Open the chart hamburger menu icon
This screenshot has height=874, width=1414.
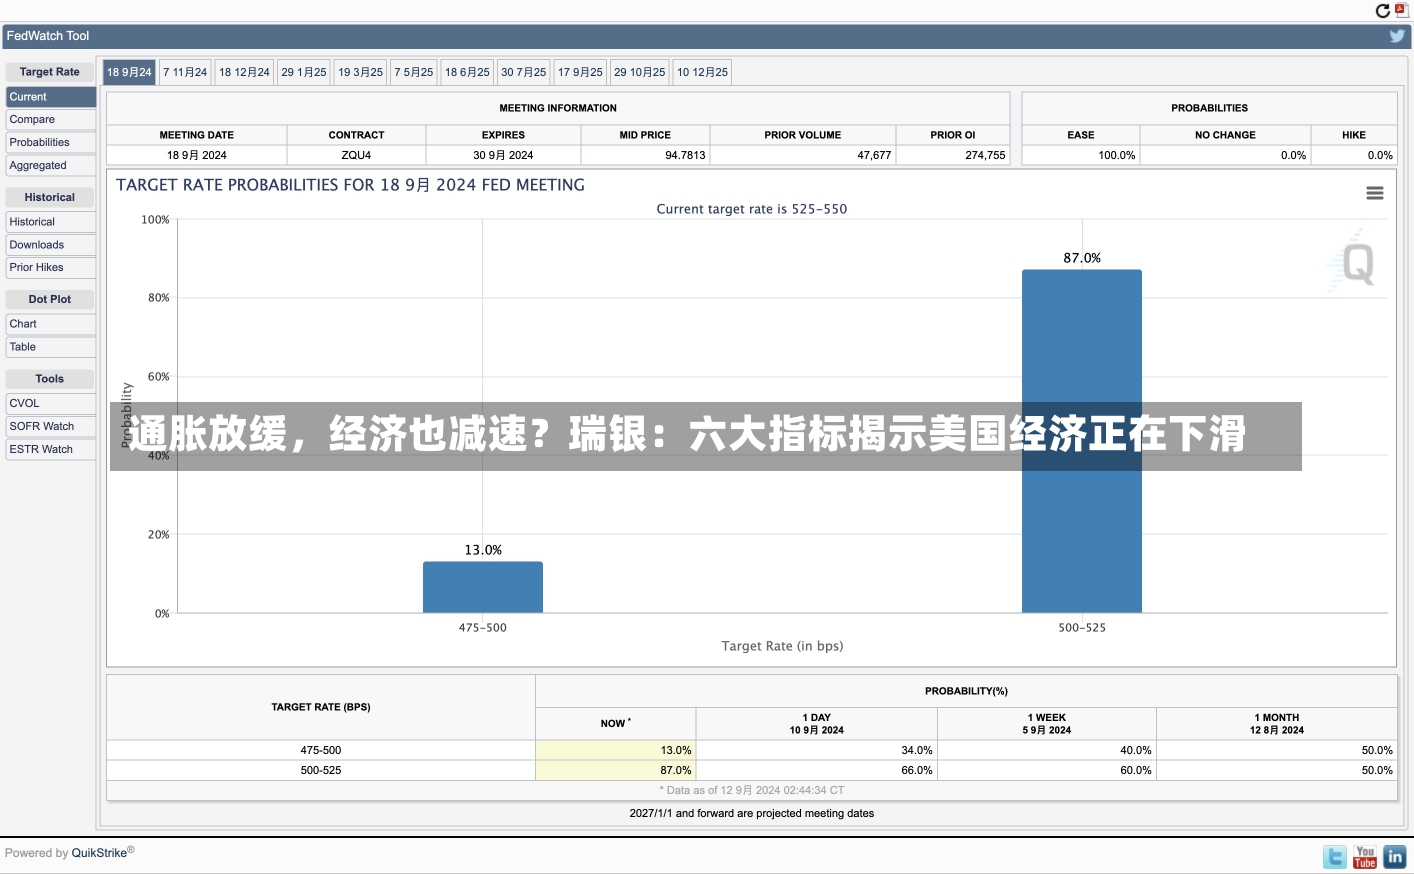click(1375, 193)
